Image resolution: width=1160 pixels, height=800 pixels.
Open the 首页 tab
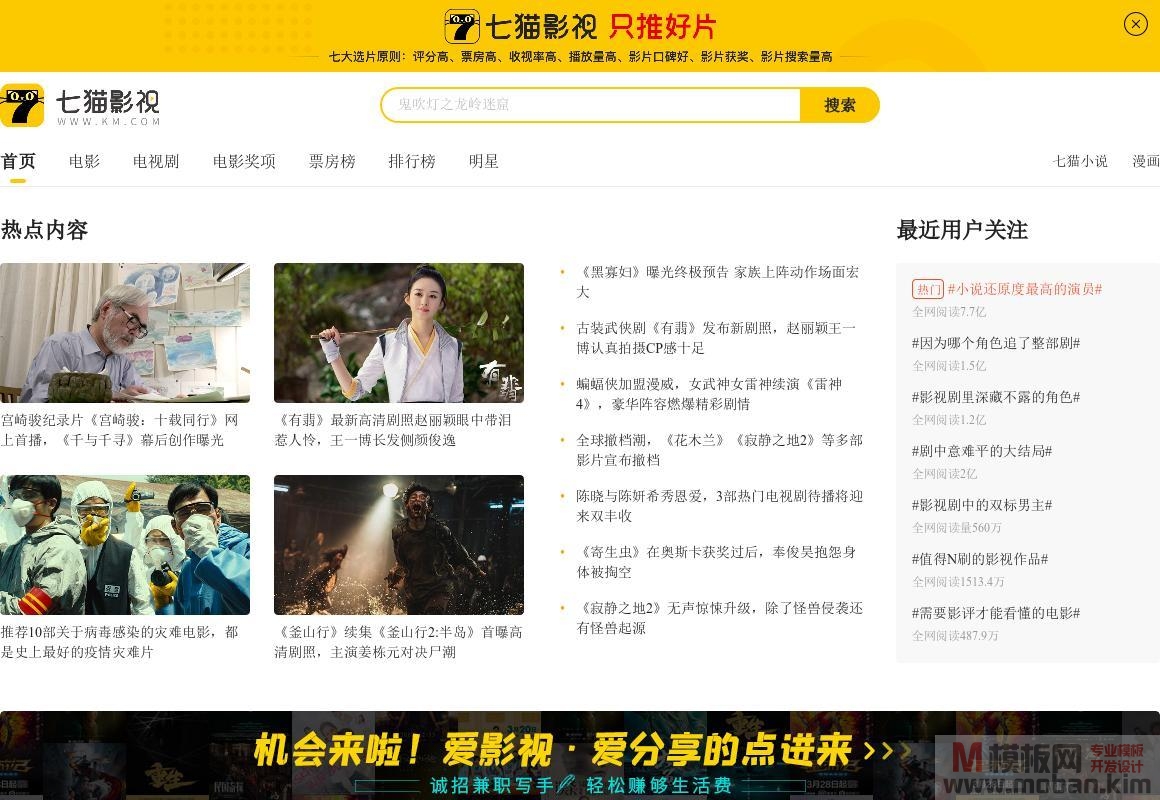tap(18, 161)
